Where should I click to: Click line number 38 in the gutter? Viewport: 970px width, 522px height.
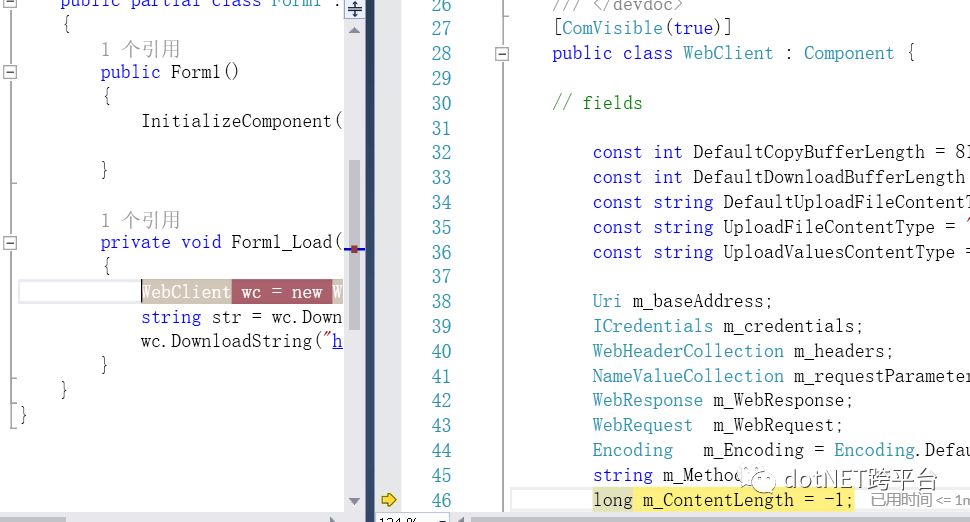click(441, 301)
